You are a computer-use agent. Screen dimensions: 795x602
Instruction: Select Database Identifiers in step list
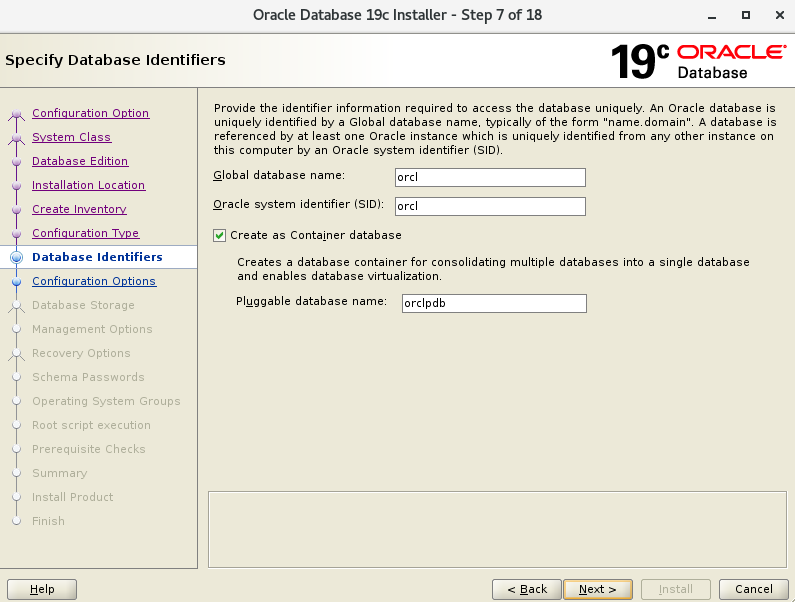pyautogui.click(x=97, y=257)
